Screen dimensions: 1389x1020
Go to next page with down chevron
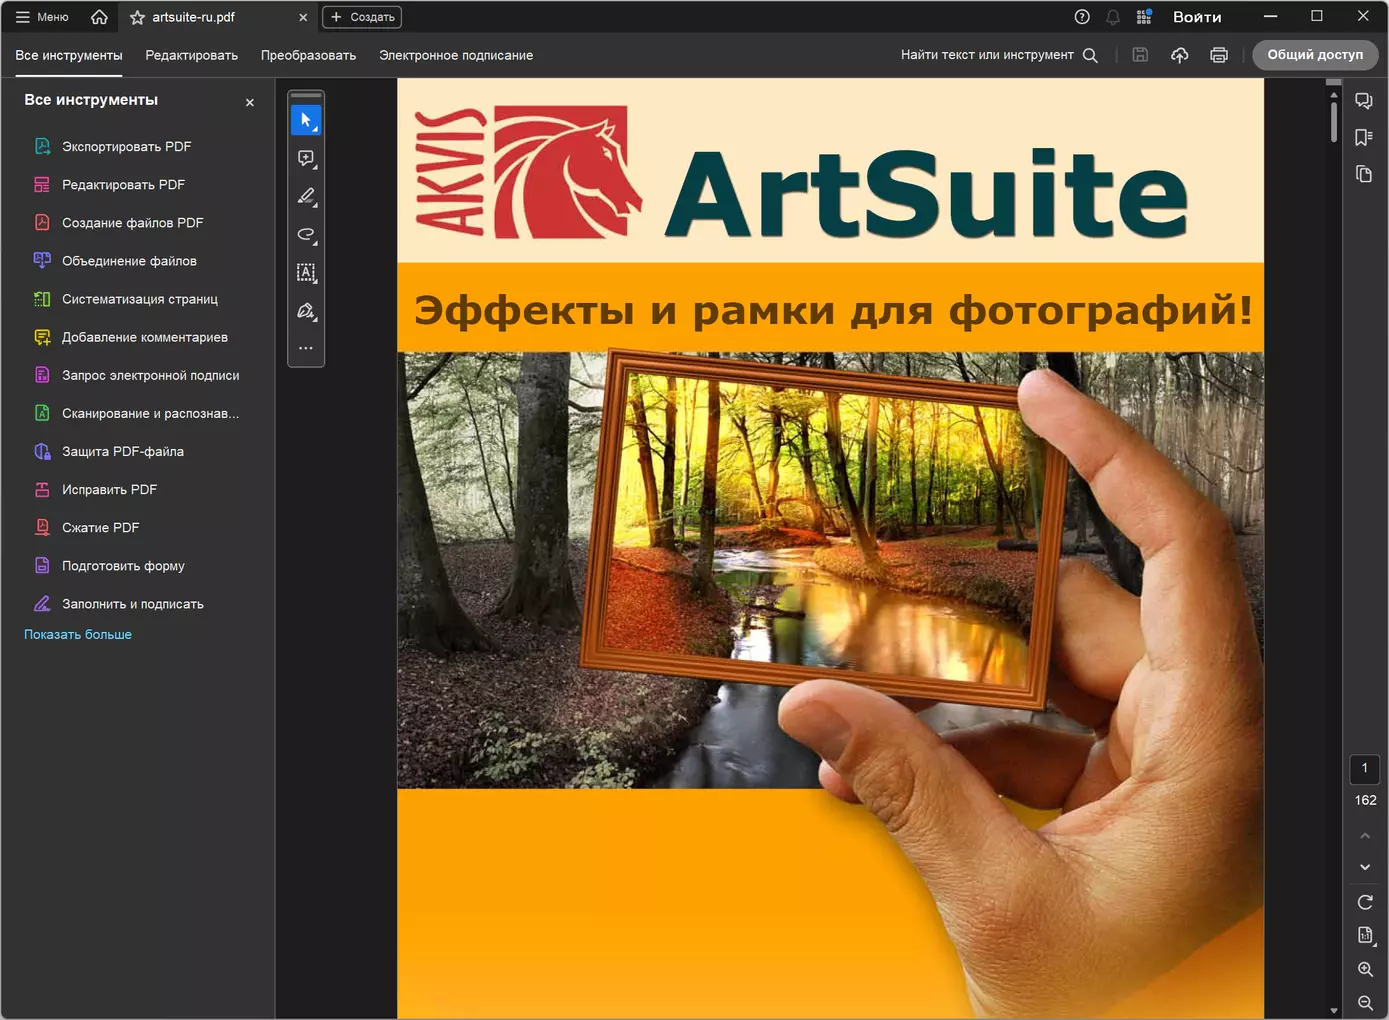click(x=1364, y=867)
